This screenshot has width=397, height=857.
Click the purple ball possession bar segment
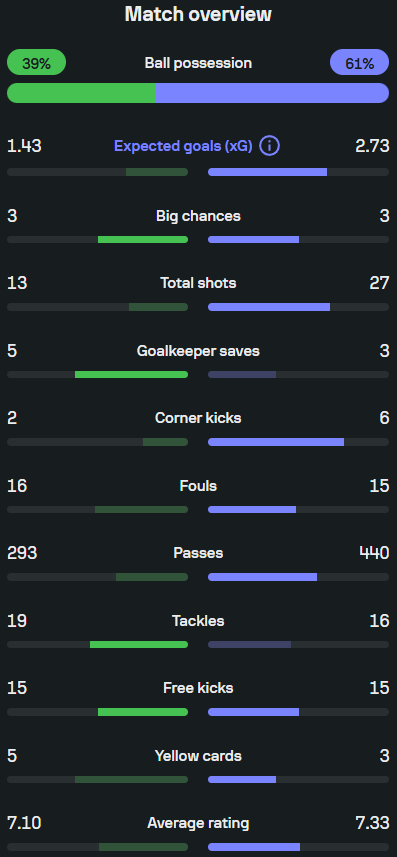272,93
